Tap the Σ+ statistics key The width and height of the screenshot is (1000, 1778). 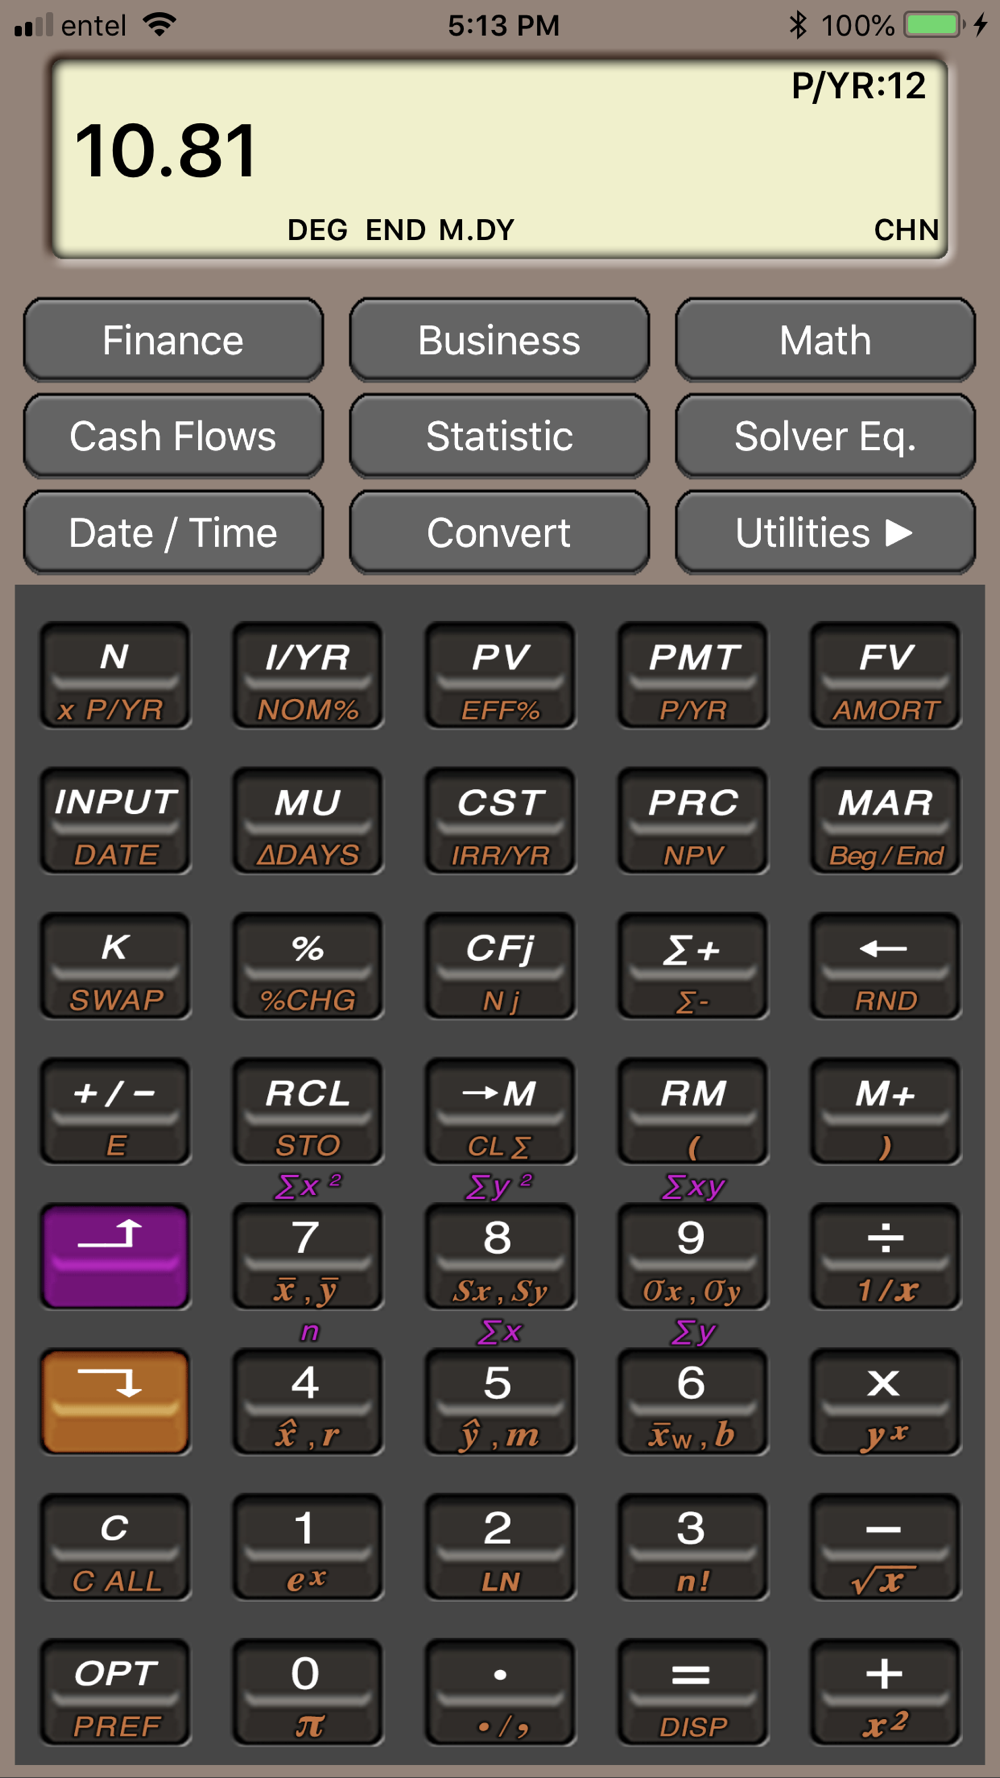tap(693, 966)
